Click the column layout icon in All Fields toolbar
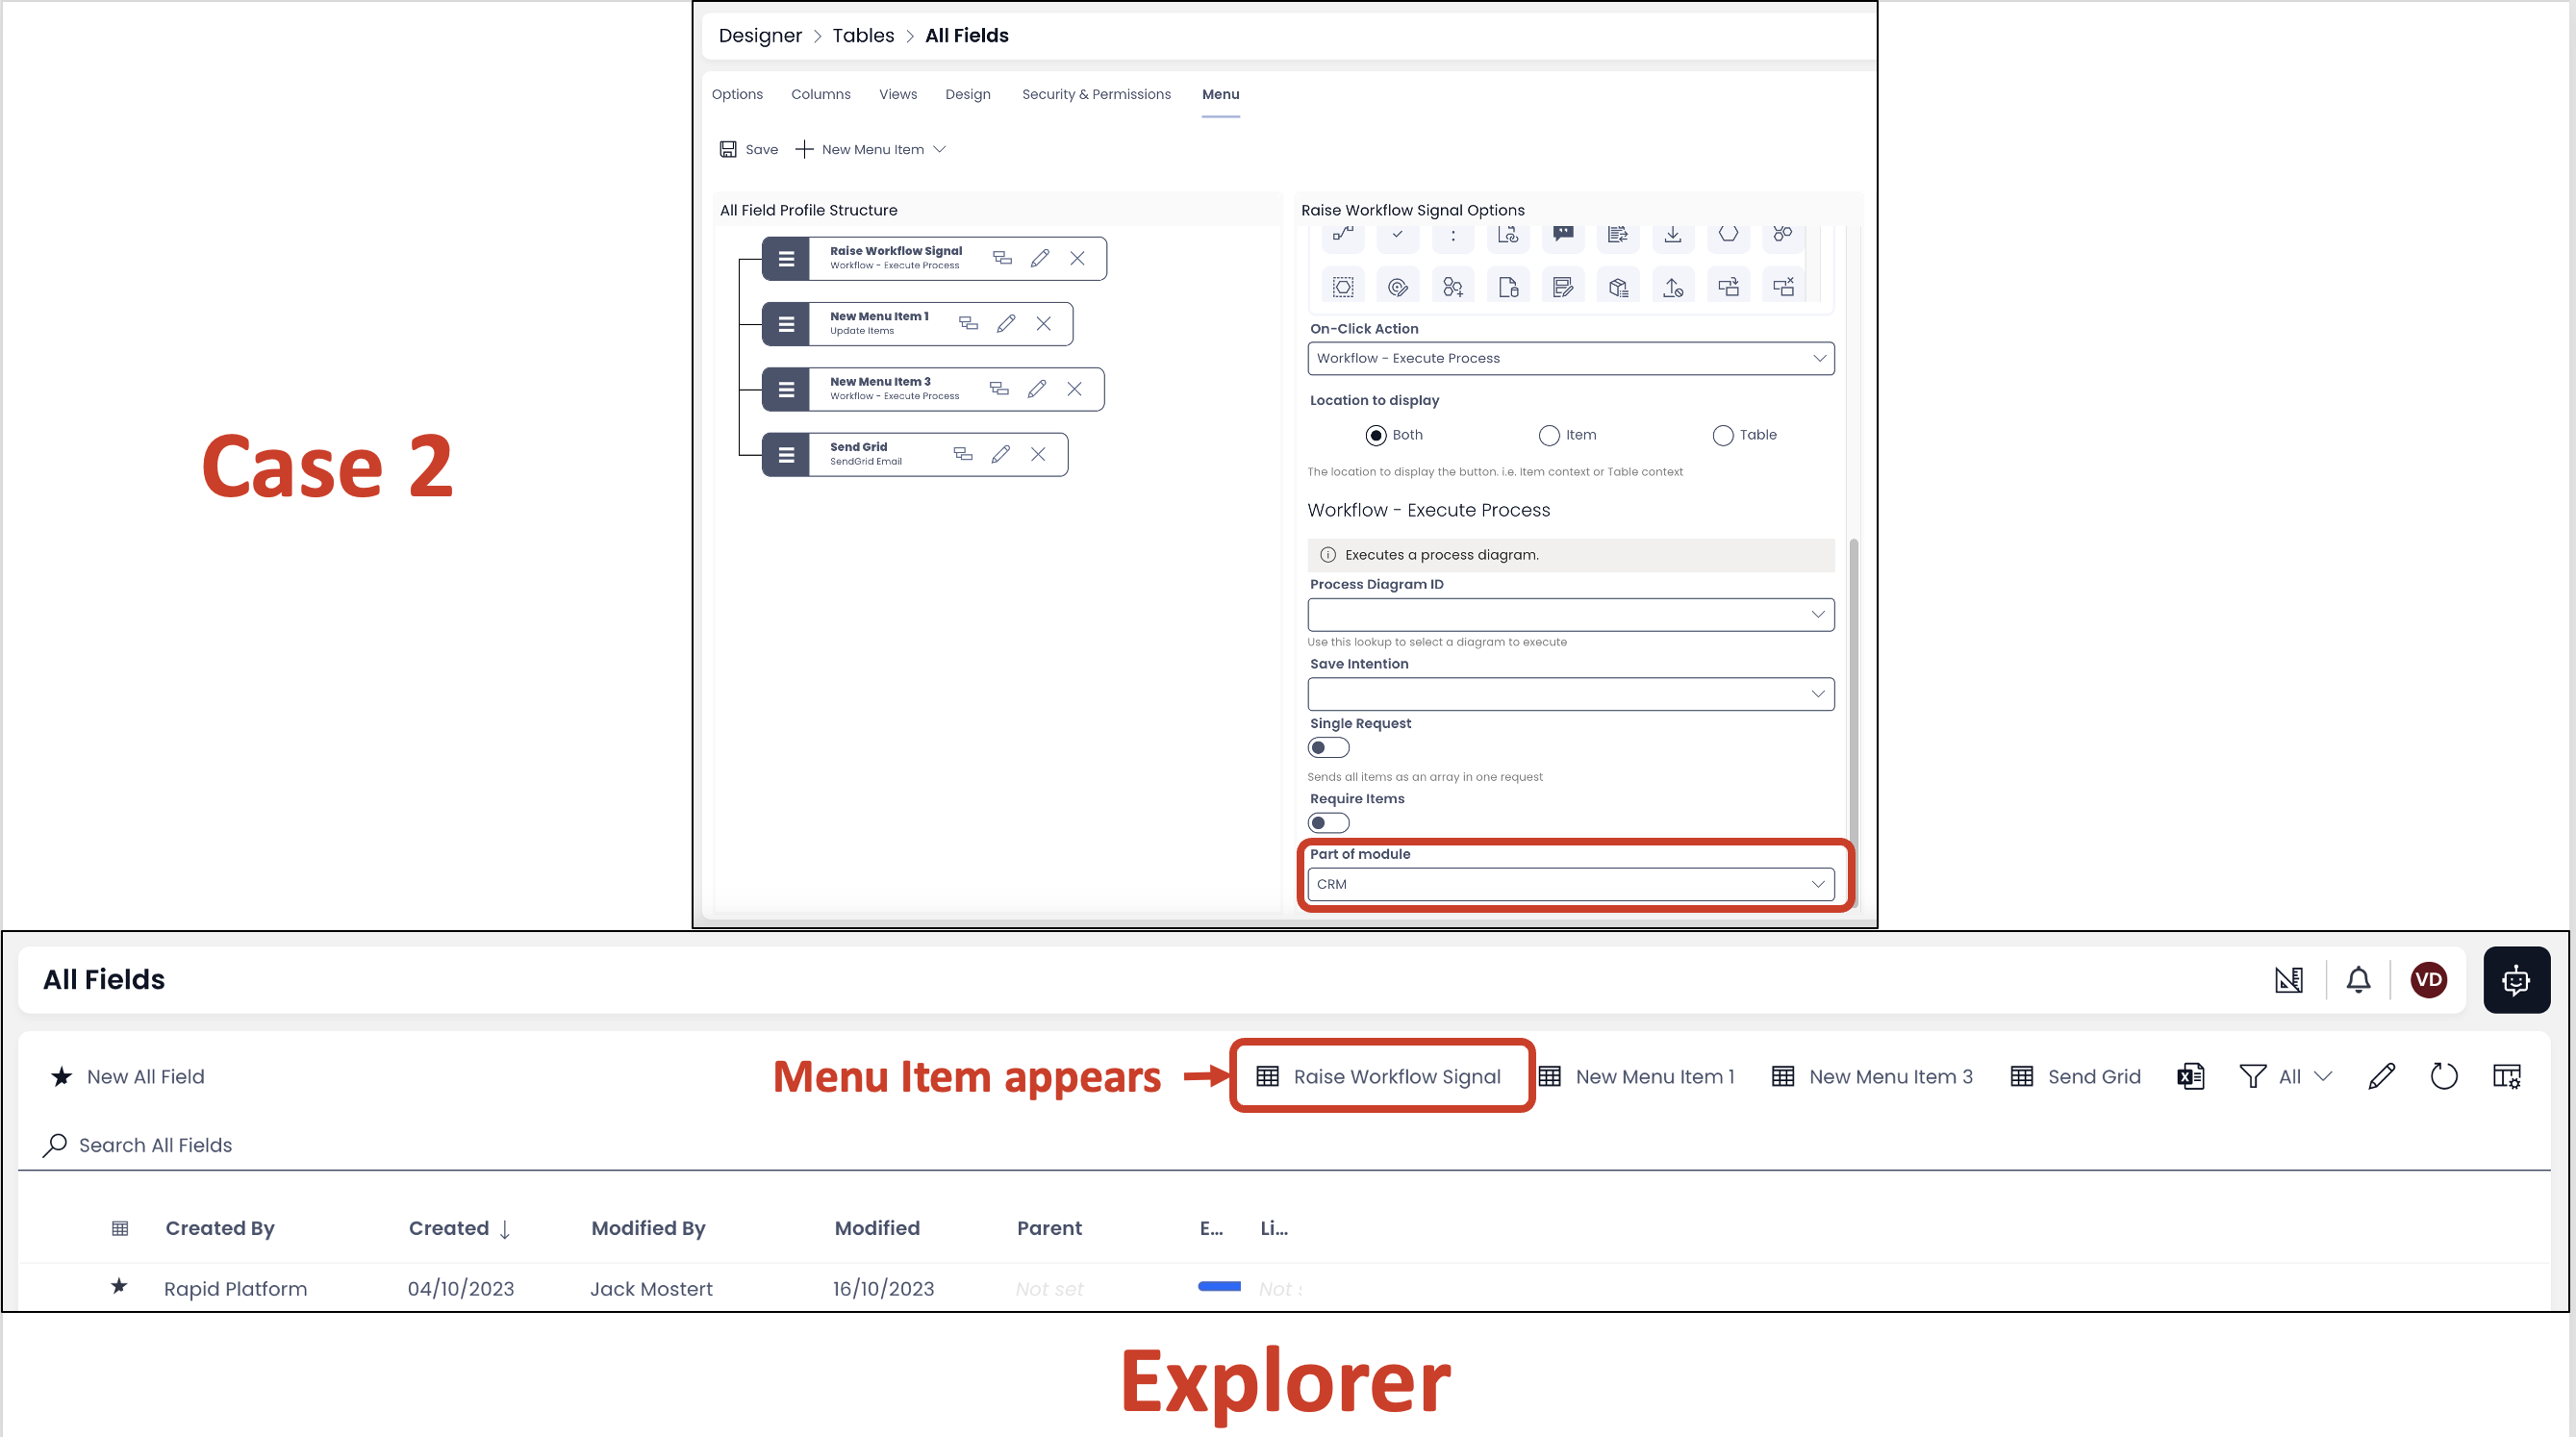 2509,1076
